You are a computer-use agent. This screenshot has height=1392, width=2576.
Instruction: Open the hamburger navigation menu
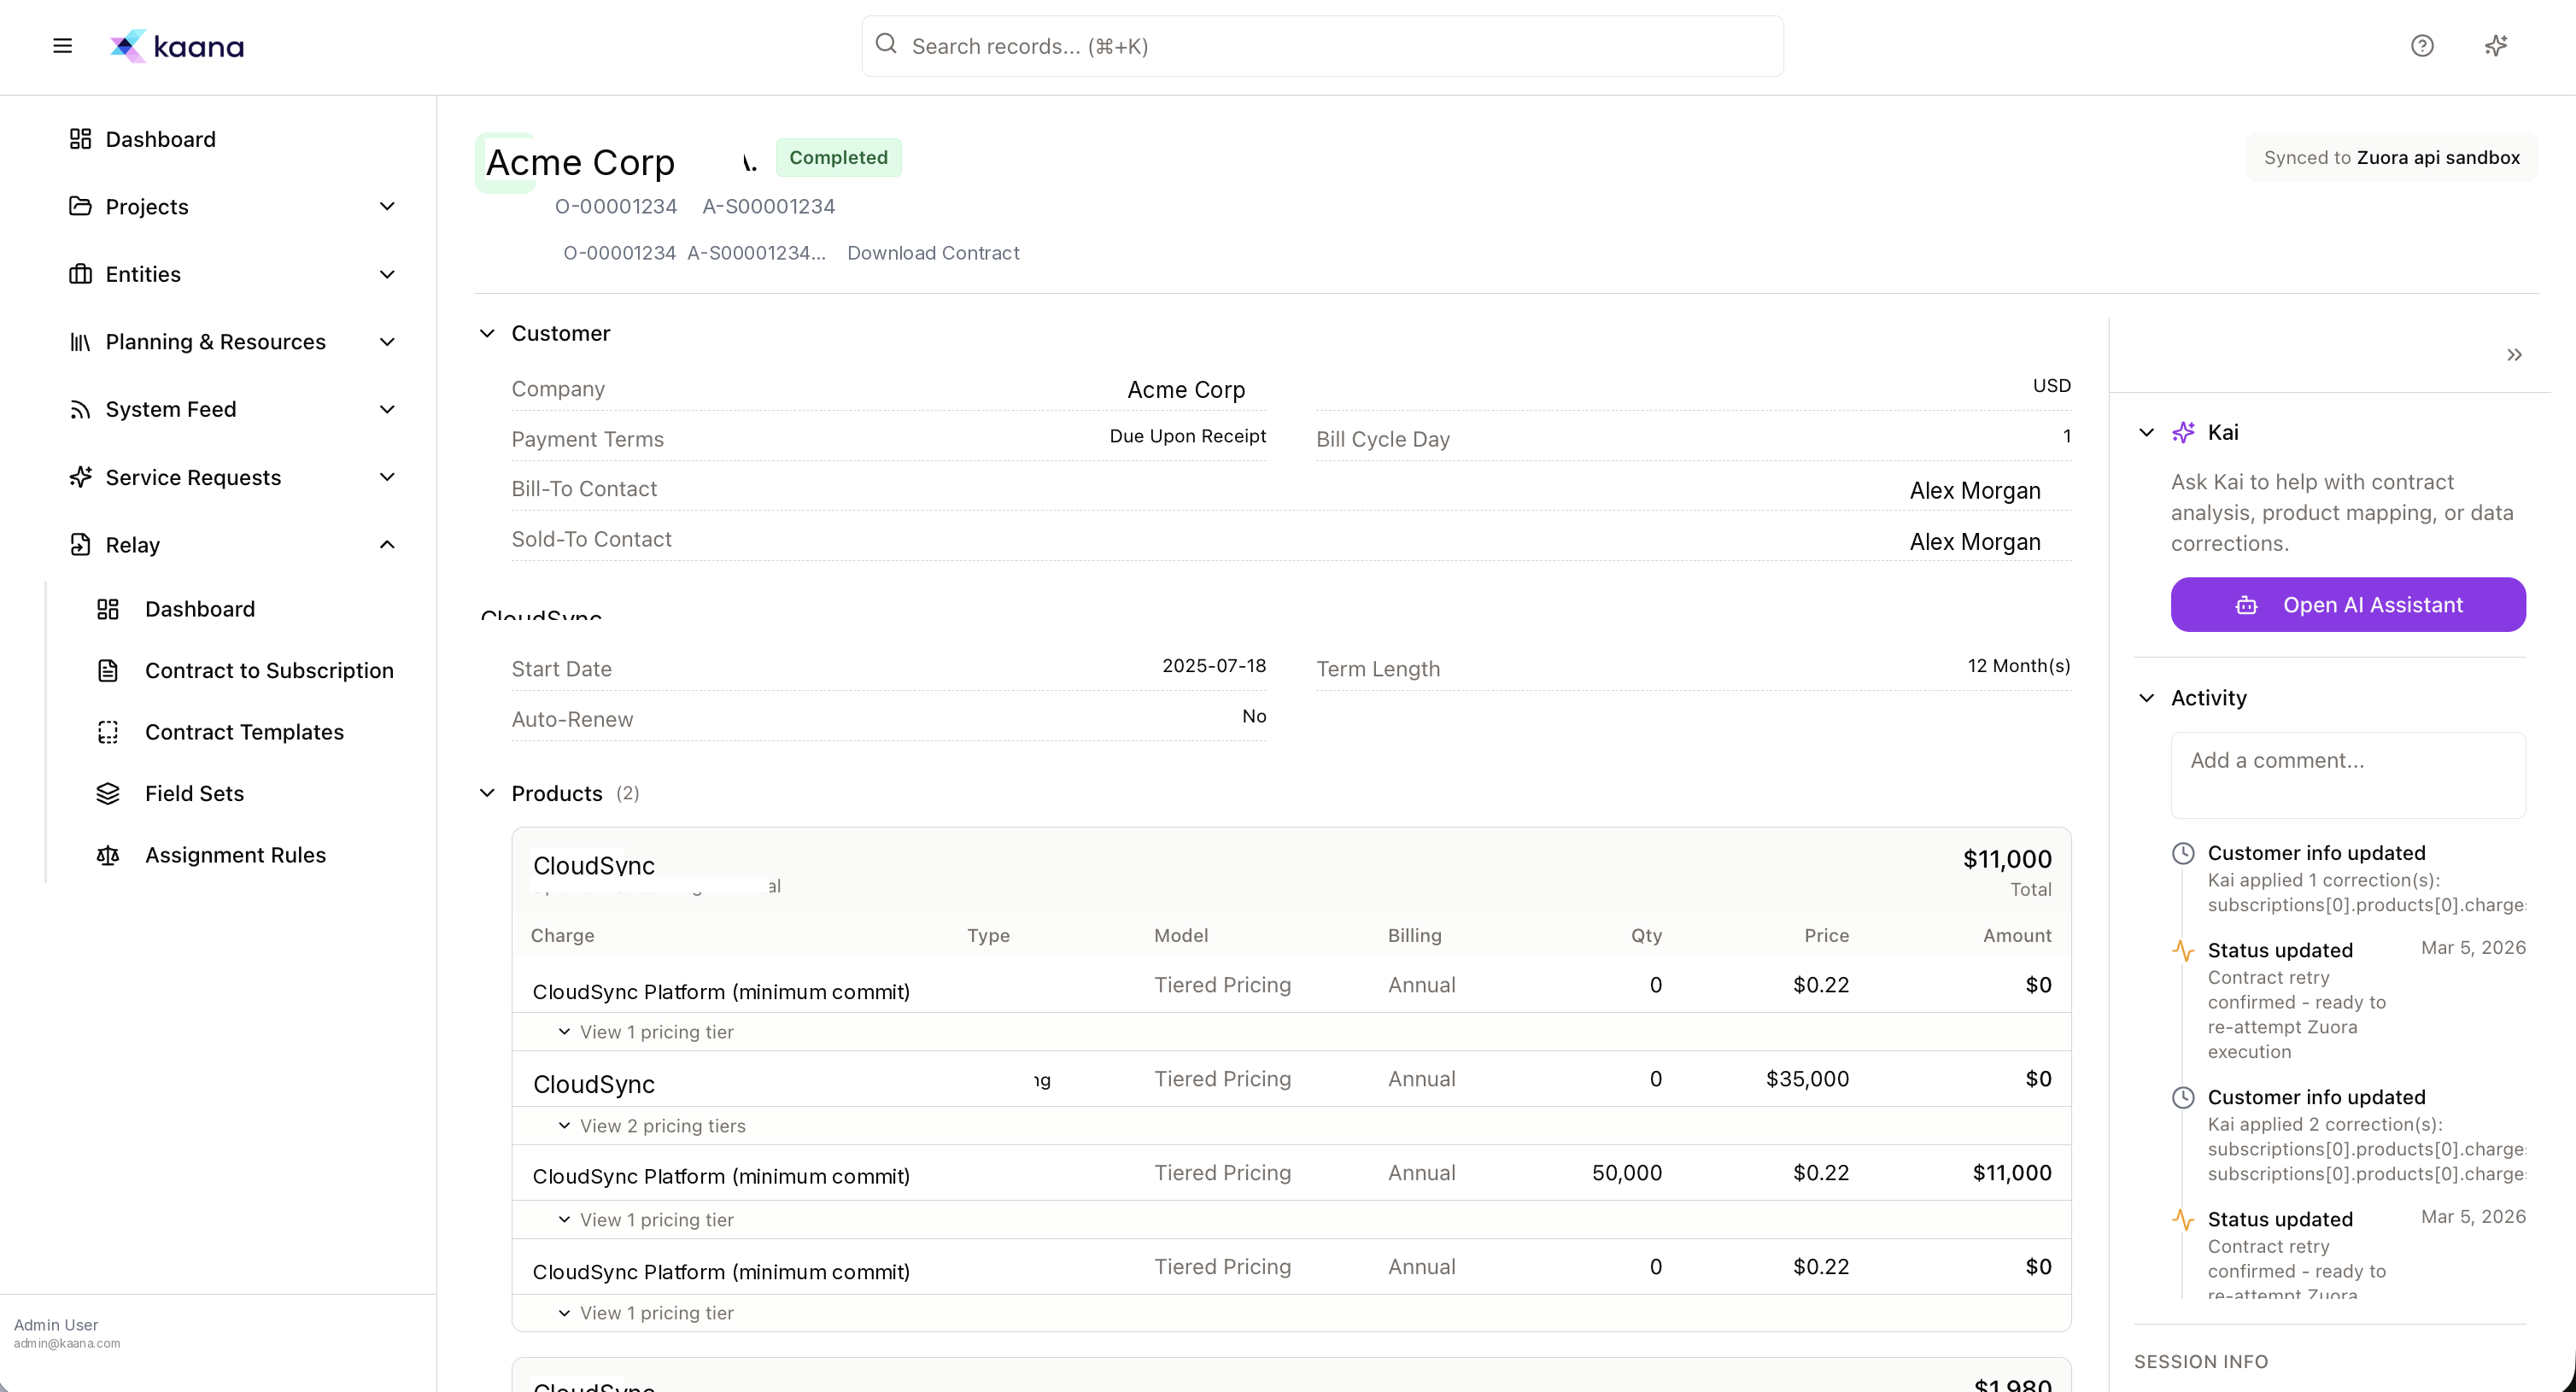click(62, 46)
